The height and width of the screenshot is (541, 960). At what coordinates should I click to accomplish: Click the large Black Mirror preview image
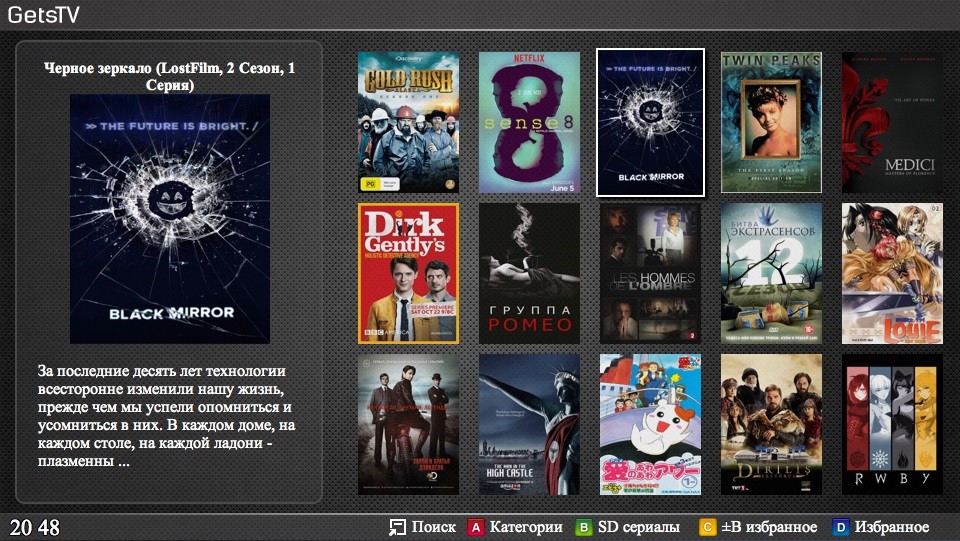coord(170,219)
